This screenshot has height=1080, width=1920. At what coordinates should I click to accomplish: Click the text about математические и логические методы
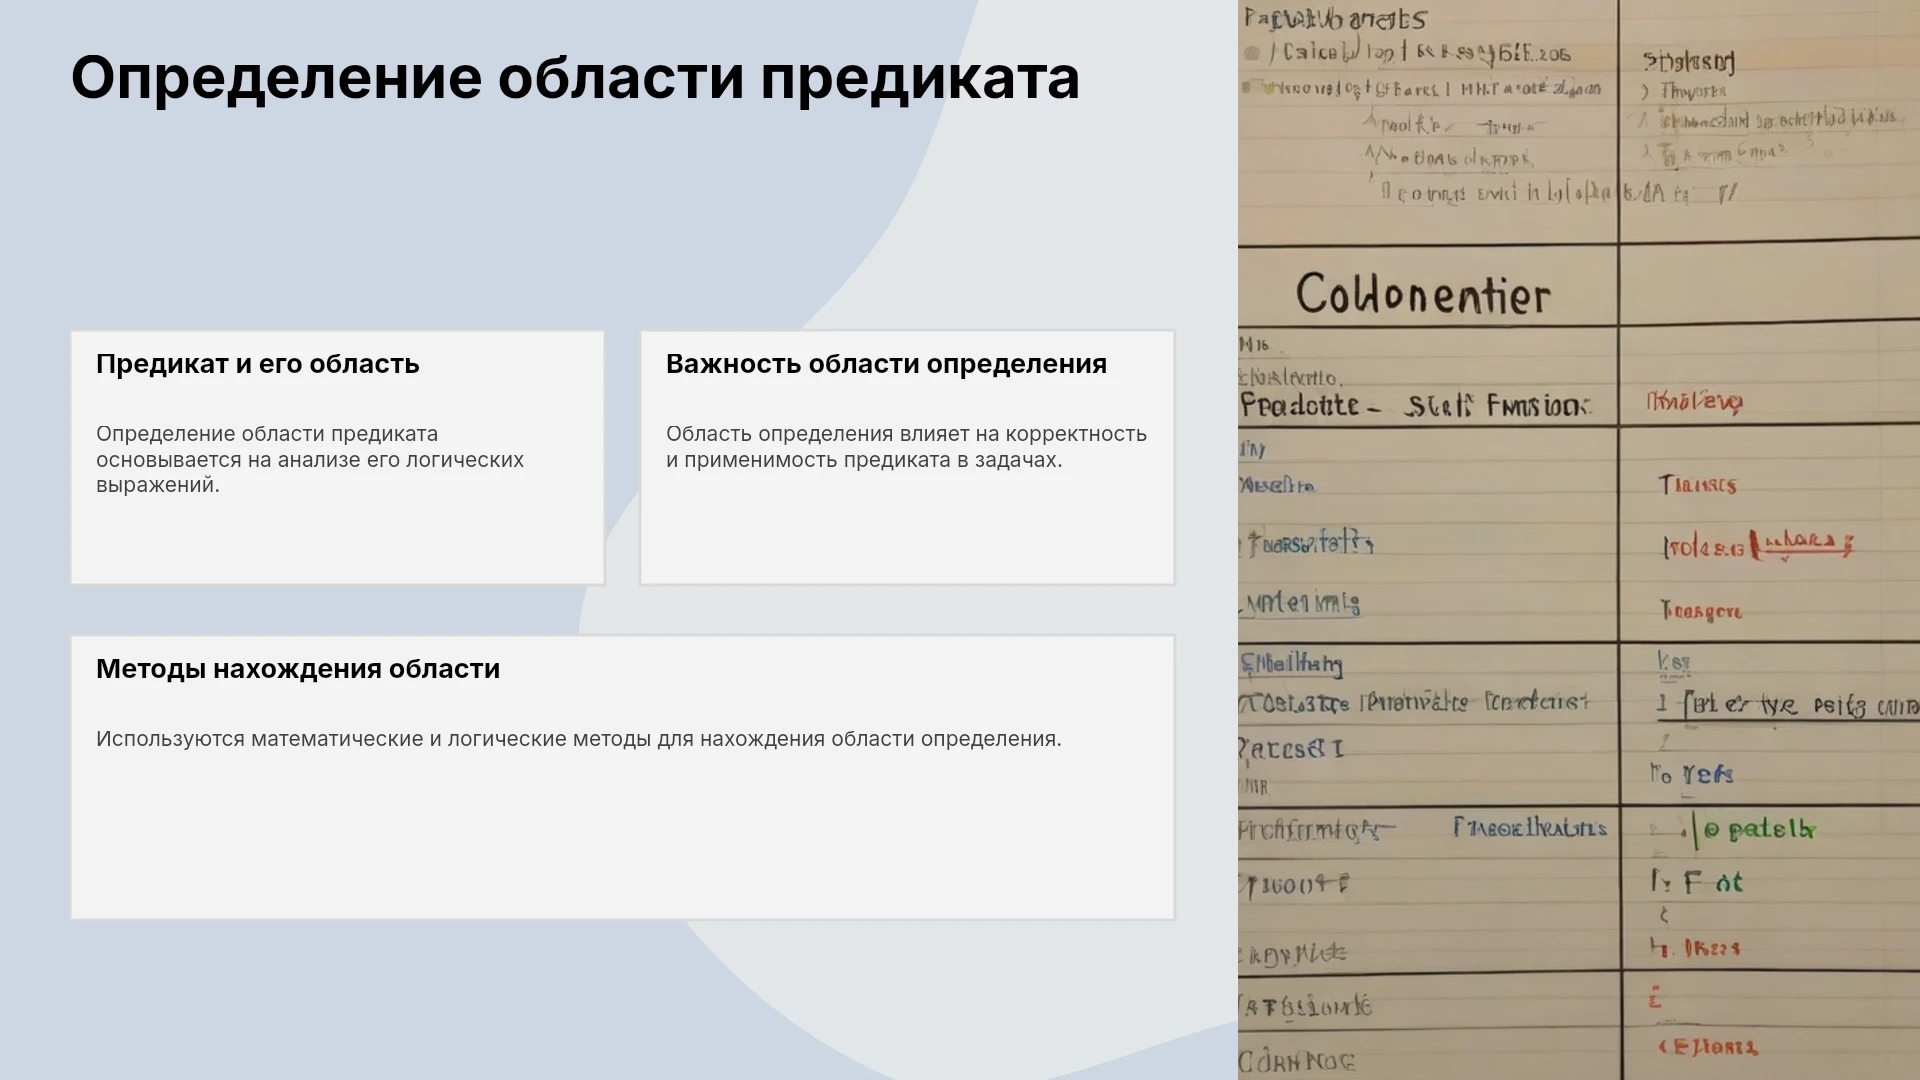579,739
